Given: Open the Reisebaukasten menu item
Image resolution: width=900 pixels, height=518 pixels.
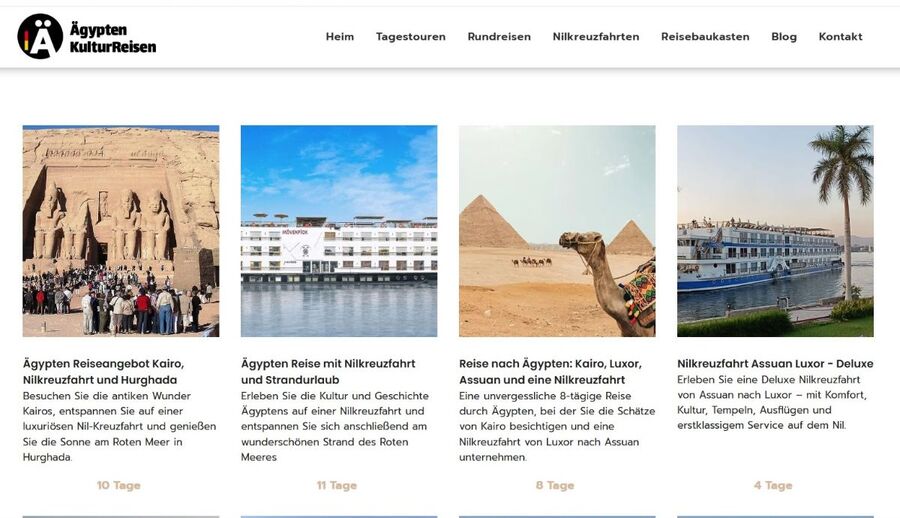Looking at the screenshot, I should (705, 36).
